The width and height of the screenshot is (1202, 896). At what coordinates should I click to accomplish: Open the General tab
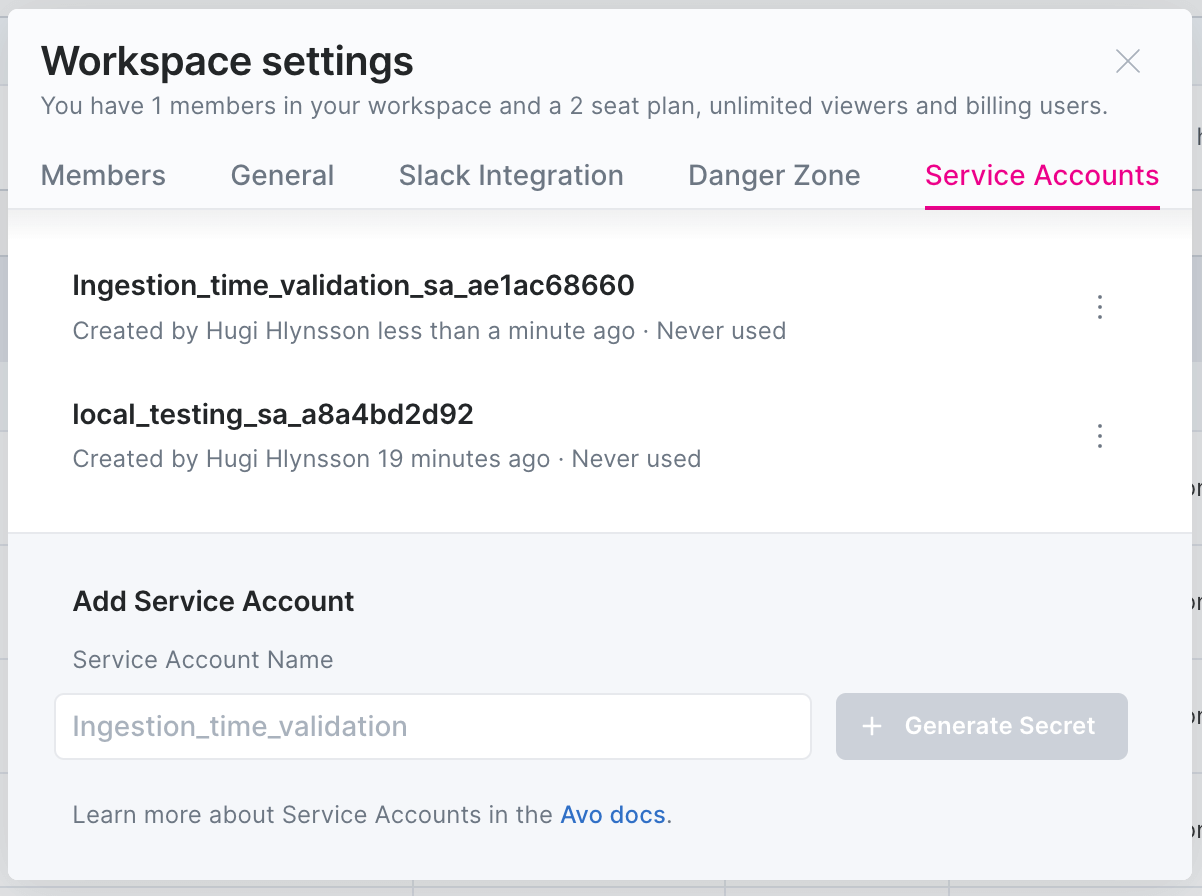coord(282,176)
